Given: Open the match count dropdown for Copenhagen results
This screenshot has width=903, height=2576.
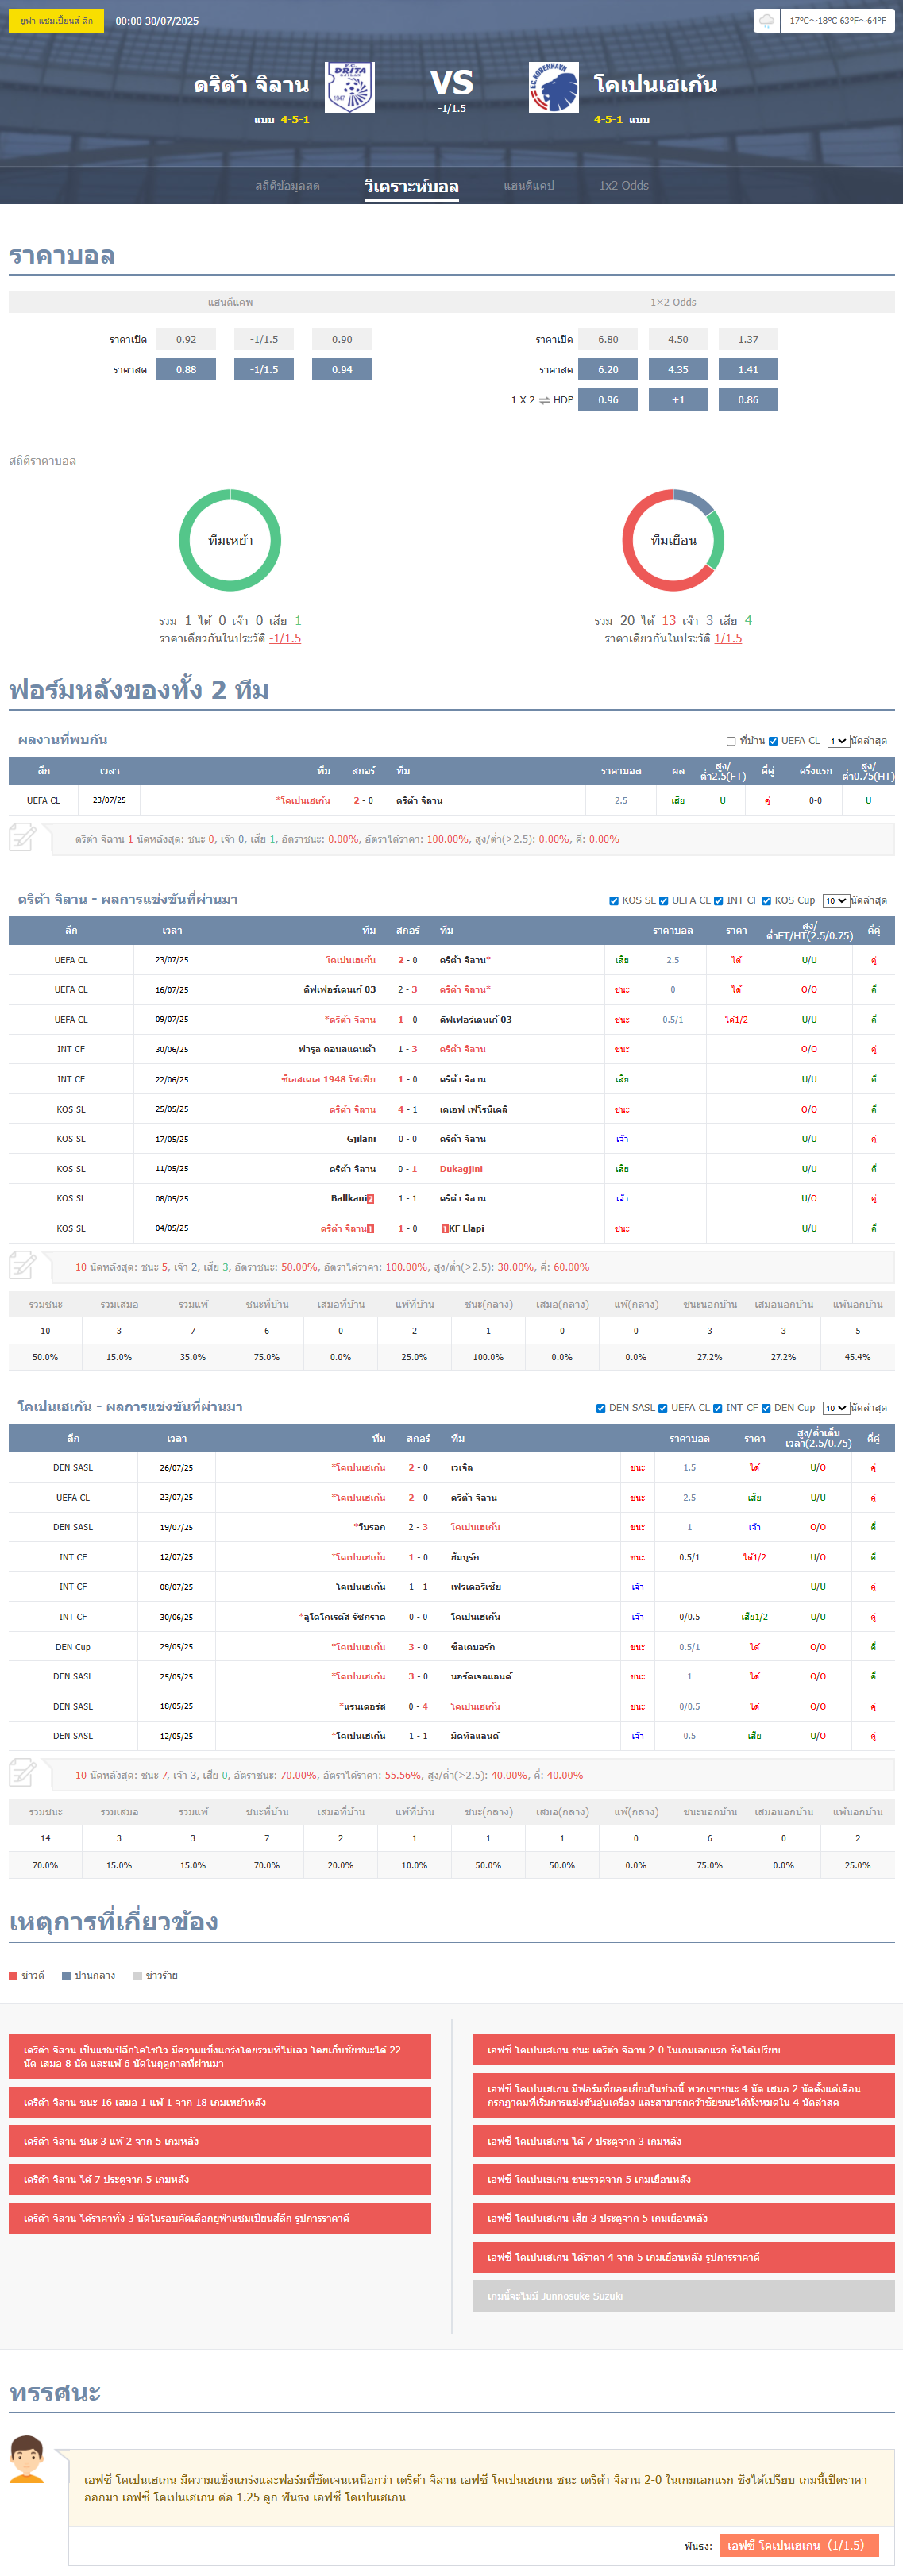Looking at the screenshot, I should (x=836, y=1408).
